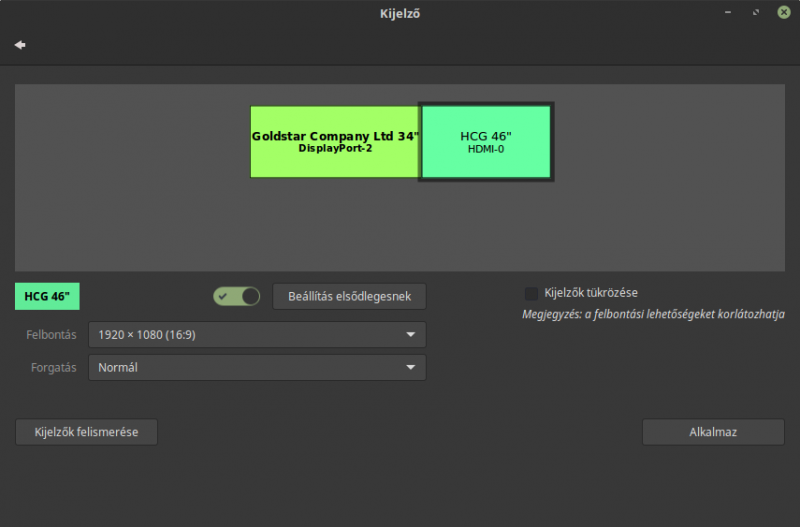Toggle the HCG 46" display on/off switch

(x=236, y=296)
